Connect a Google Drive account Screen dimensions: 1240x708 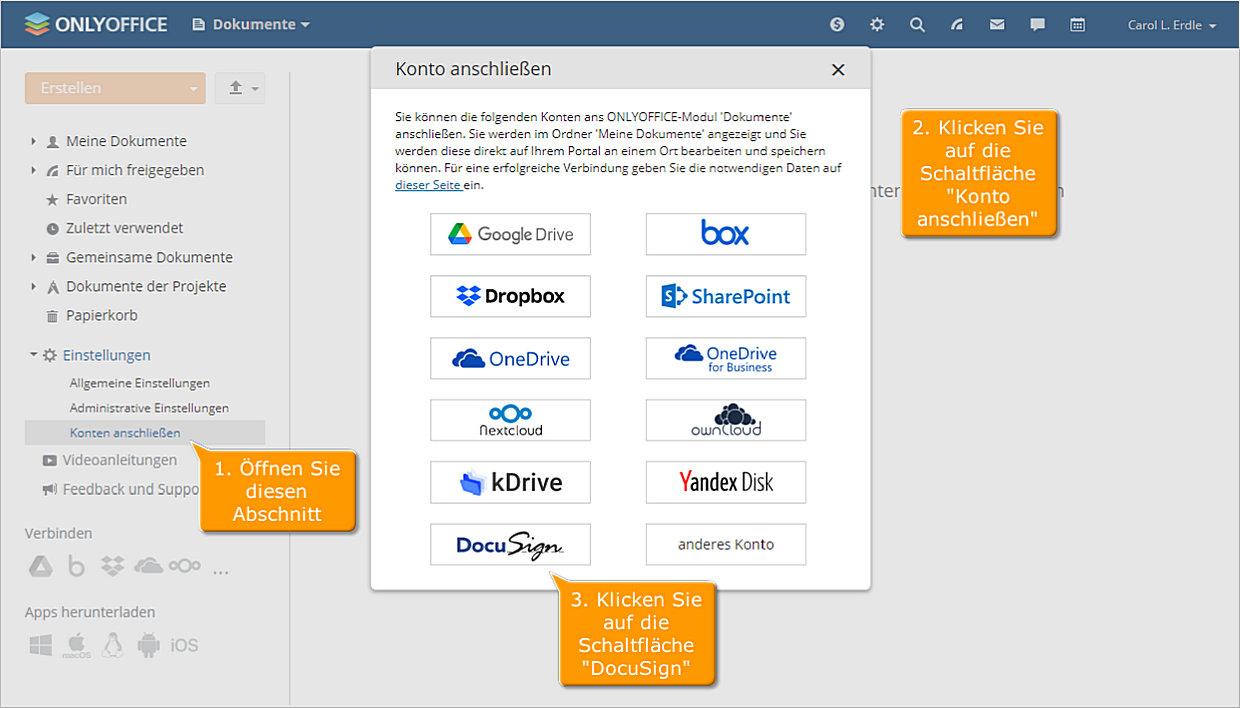tap(510, 234)
